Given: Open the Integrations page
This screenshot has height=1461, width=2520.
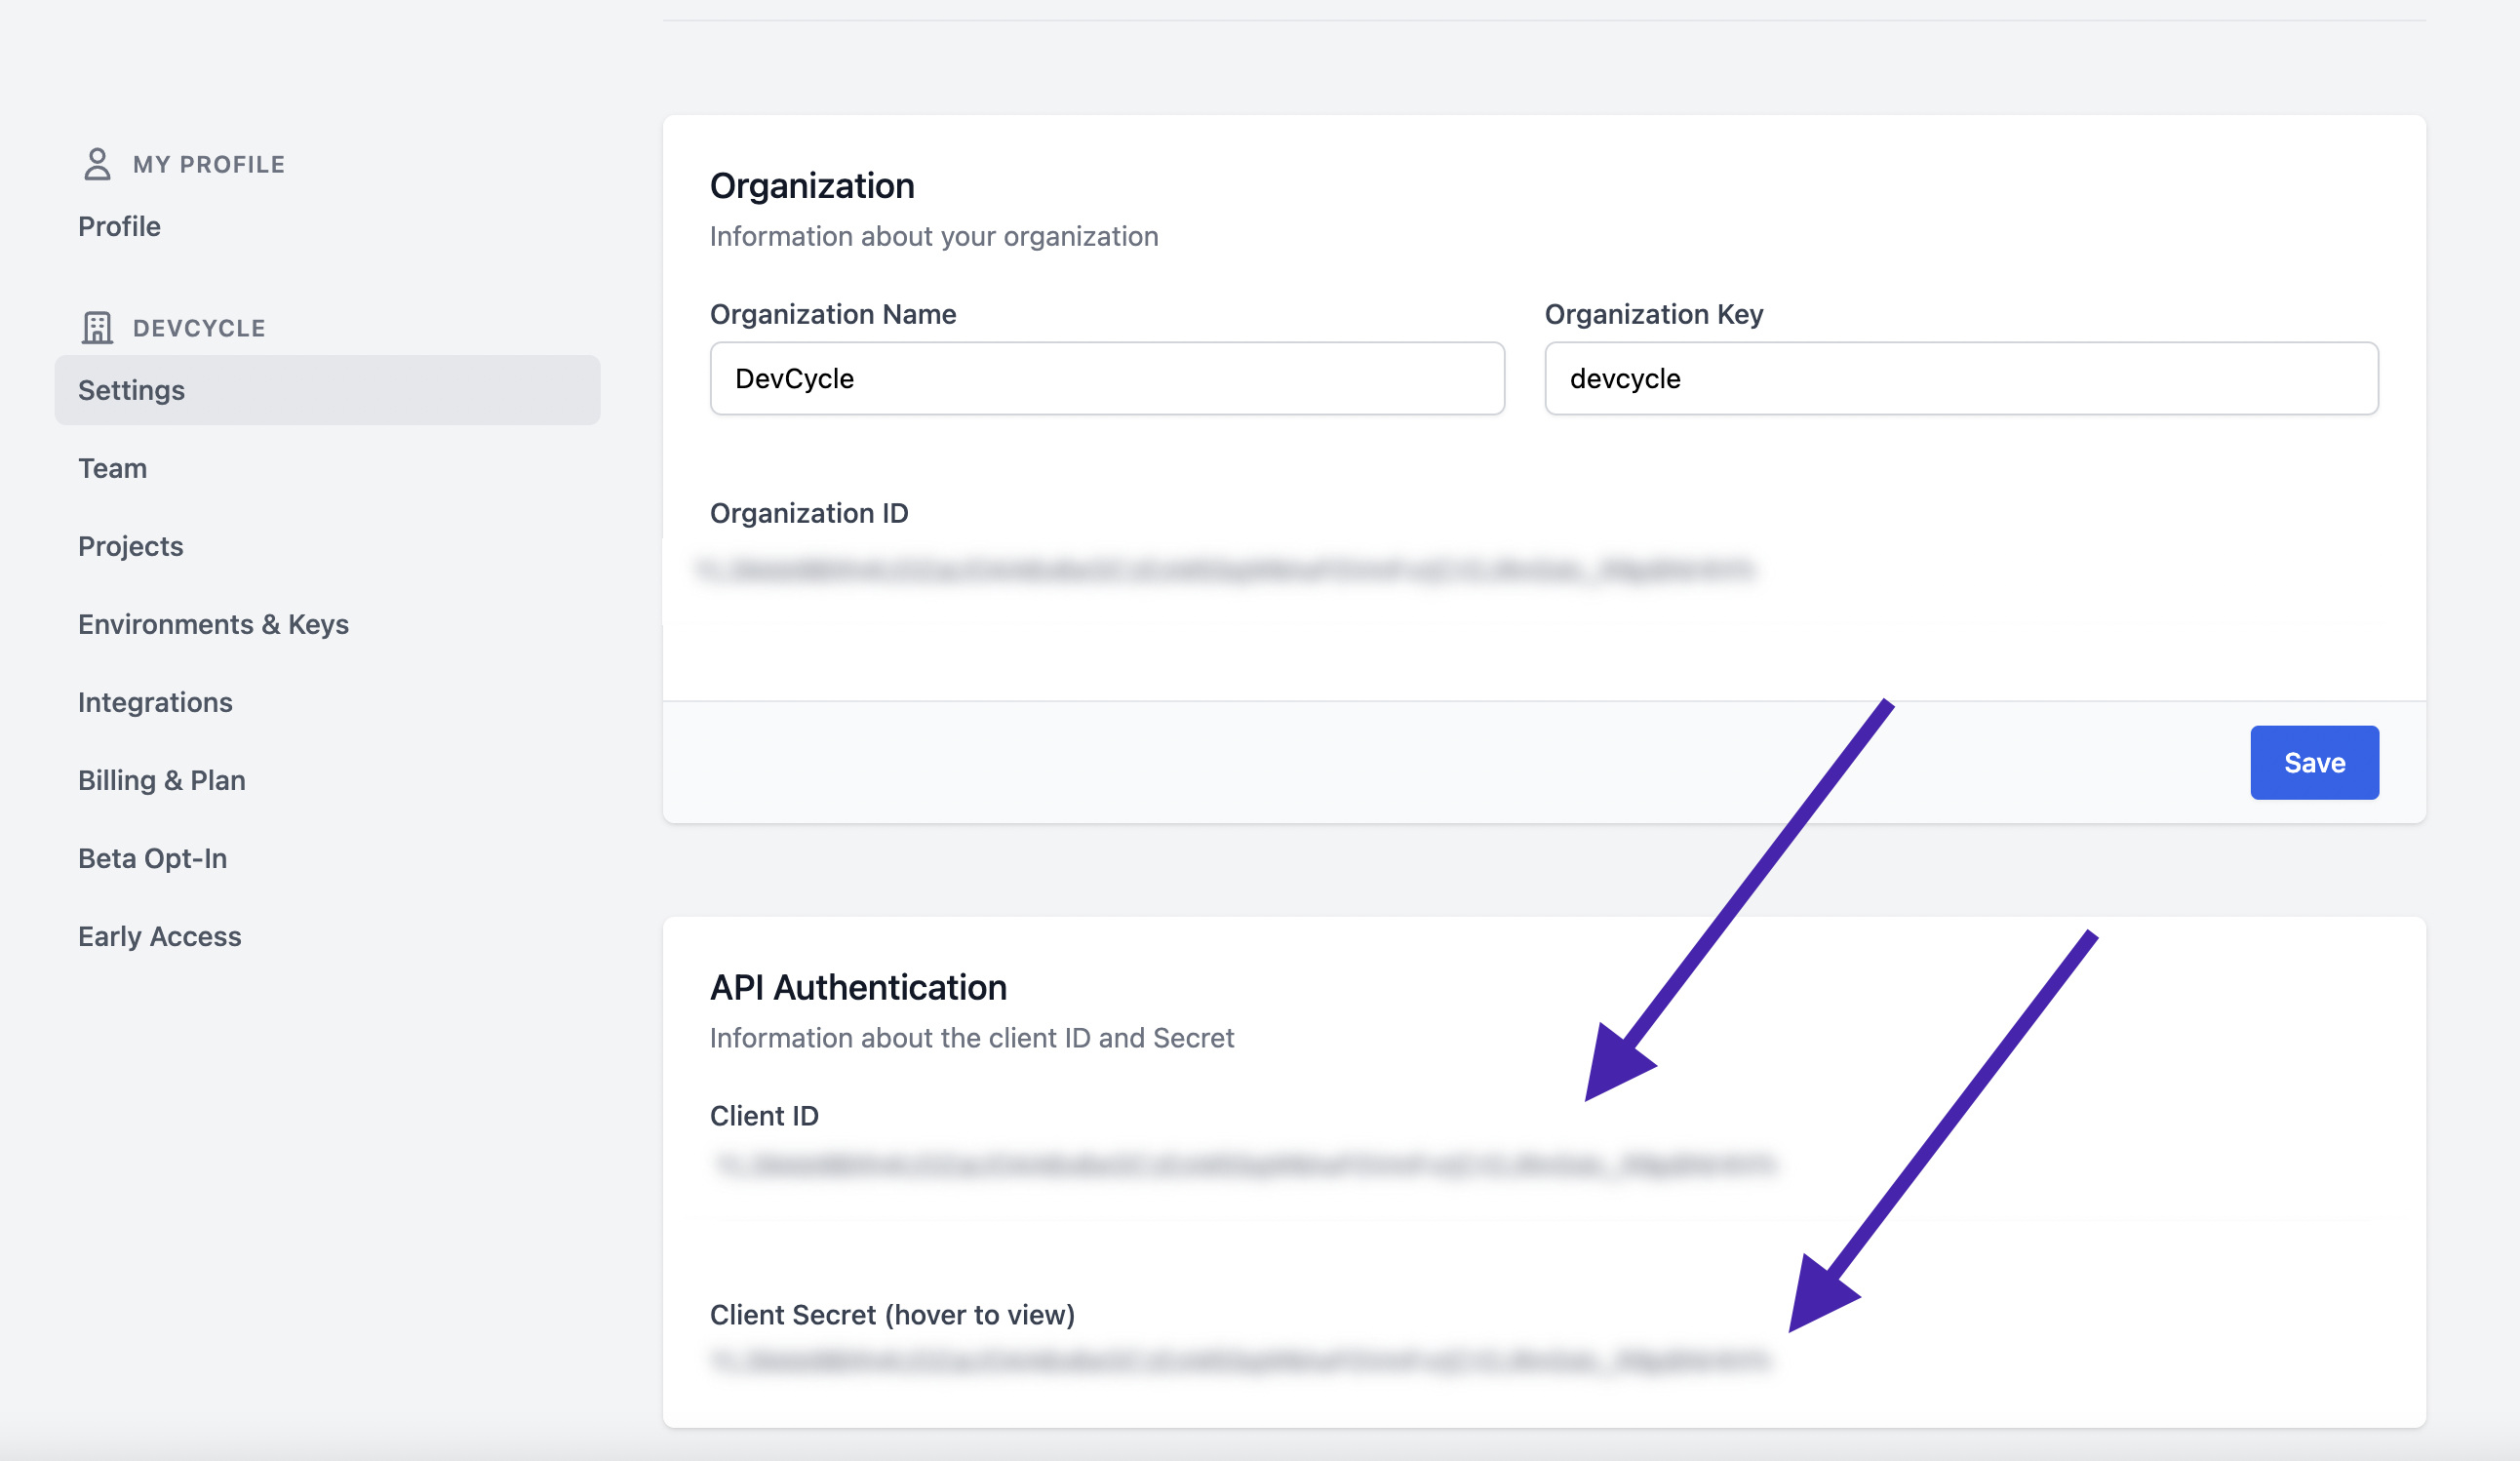Looking at the screenshot, I should (155, 702).
